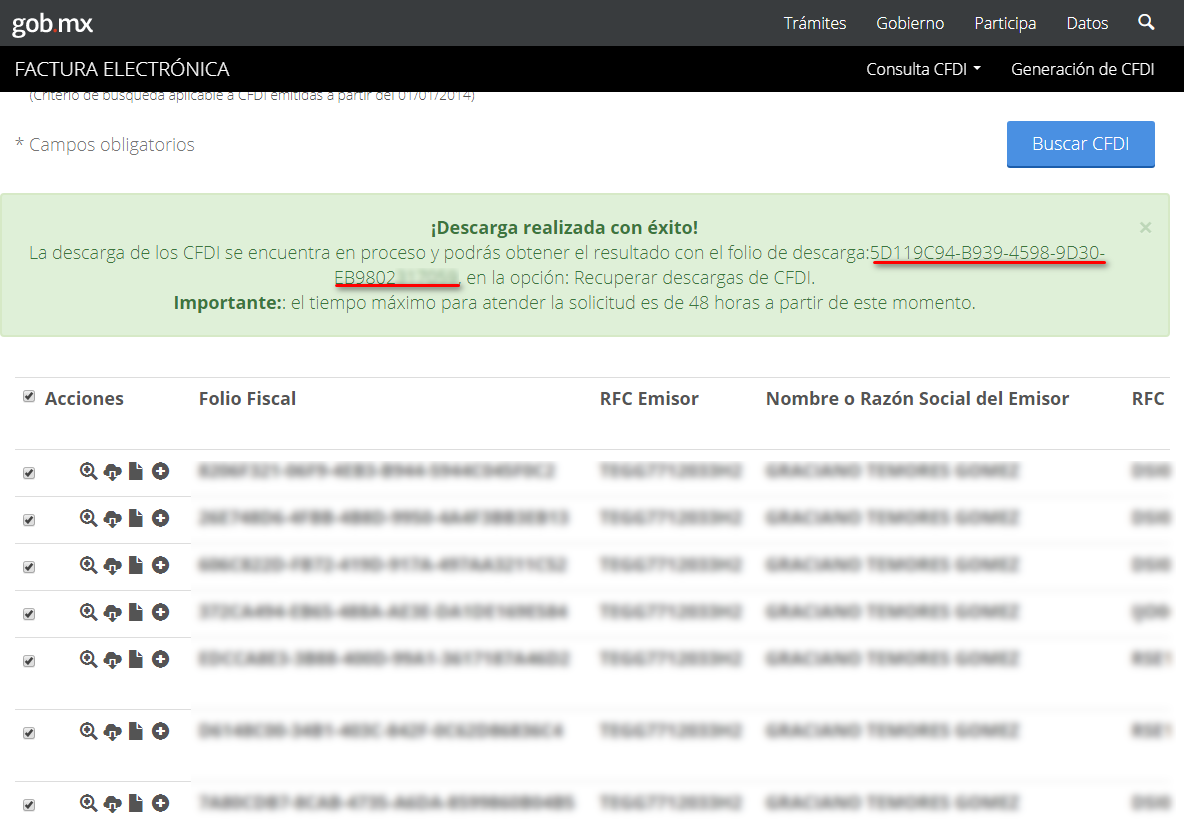
Task: Open the Gobierno navigation link
Action: coord(909,23)
